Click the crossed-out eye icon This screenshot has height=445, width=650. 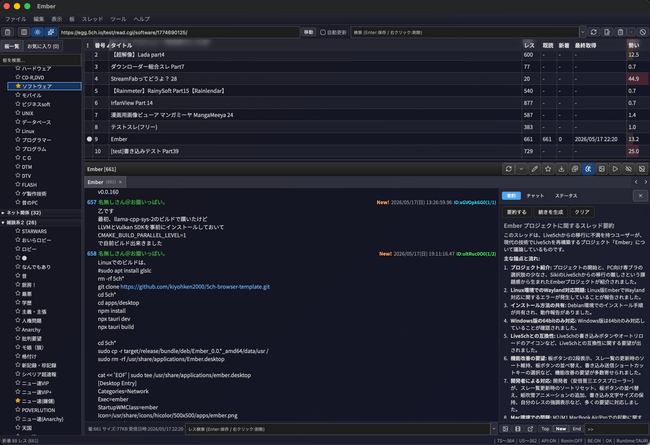pos(628,169)
